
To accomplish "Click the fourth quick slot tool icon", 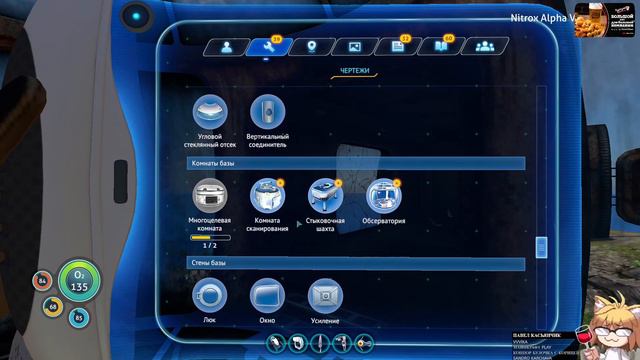I will coord(342,343).
